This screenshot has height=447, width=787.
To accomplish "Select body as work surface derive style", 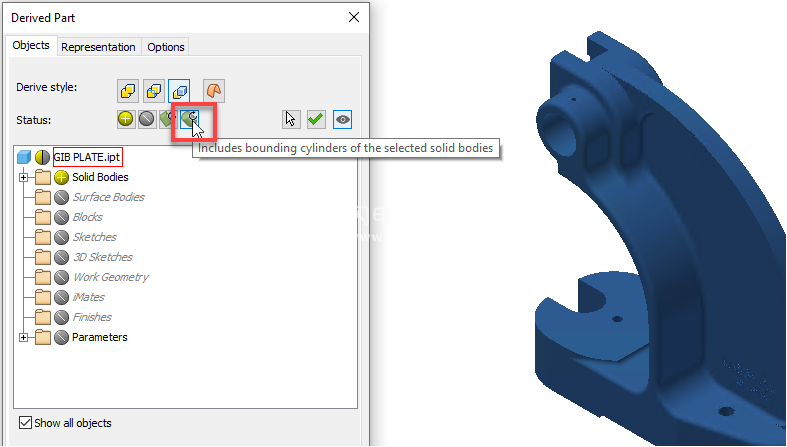I will pos(214,91).
